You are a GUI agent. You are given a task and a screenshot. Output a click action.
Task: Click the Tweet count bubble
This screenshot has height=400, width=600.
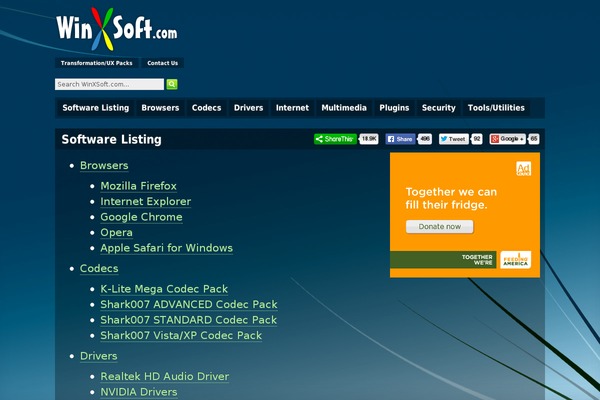(x=477, y=139)
